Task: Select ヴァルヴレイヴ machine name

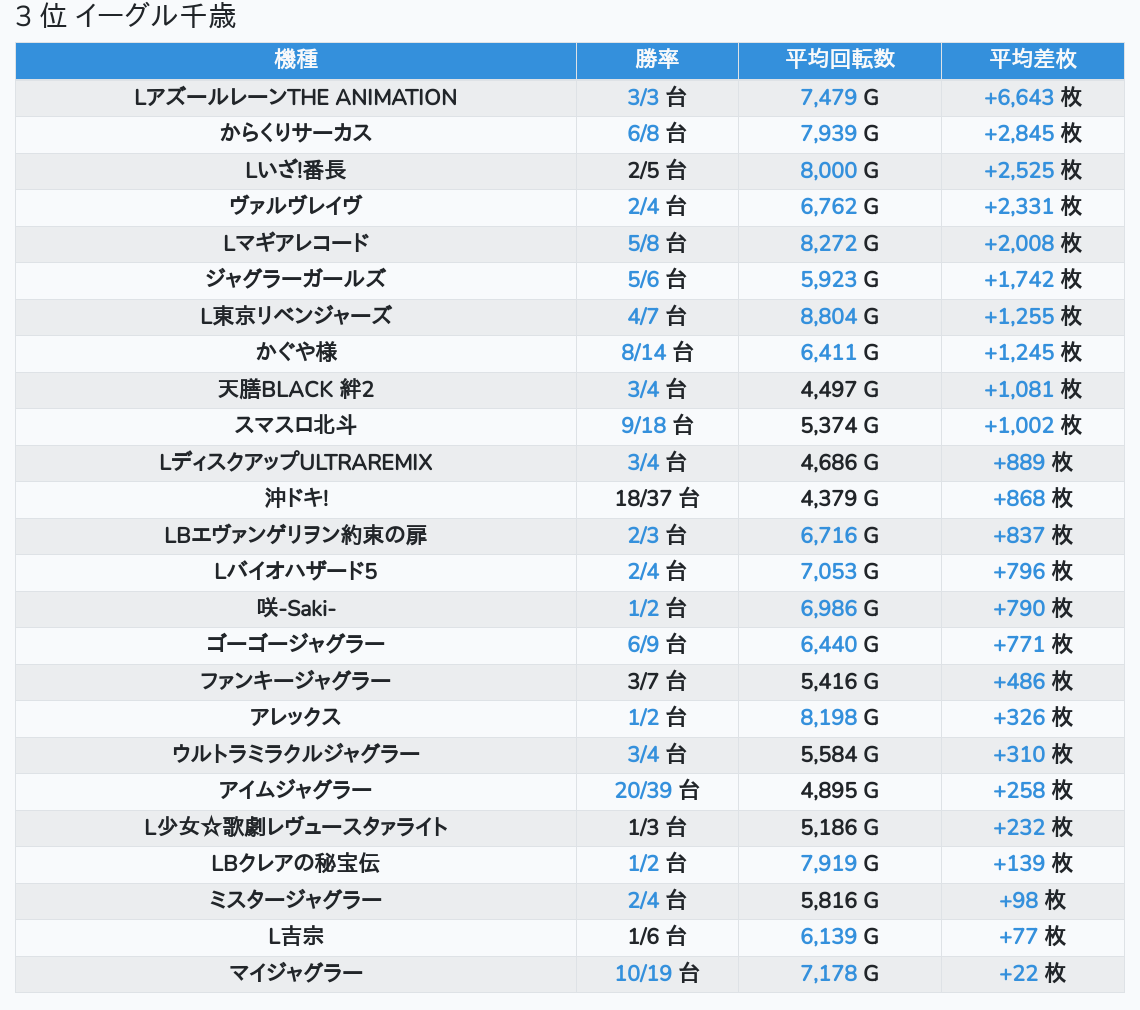Action: pos(296,207)
